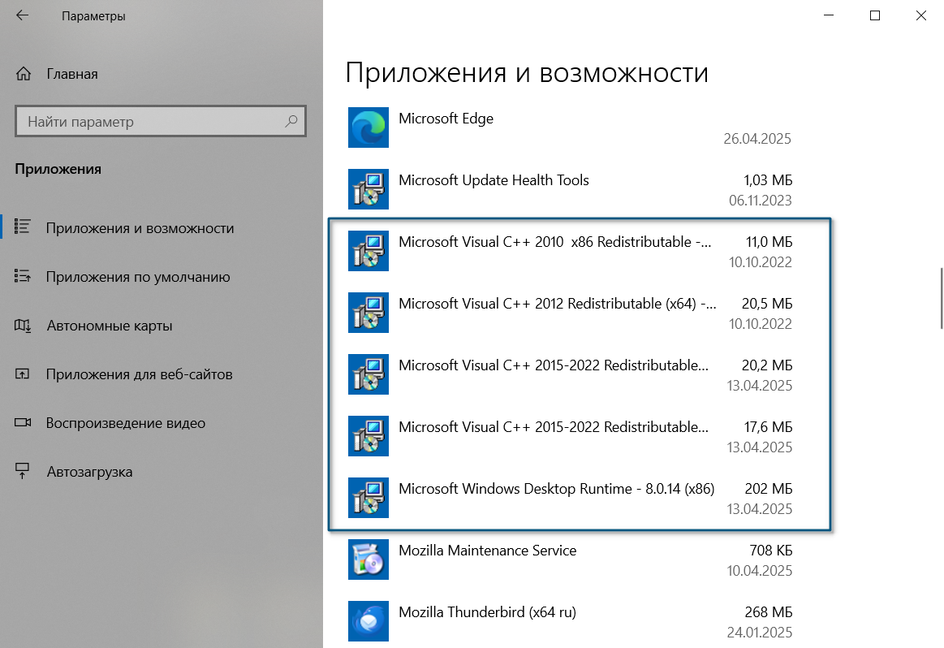Click the Приложения по умолчанию icon
The height and width of the screenshot is (648, 944).
click(x=22, y=276)
